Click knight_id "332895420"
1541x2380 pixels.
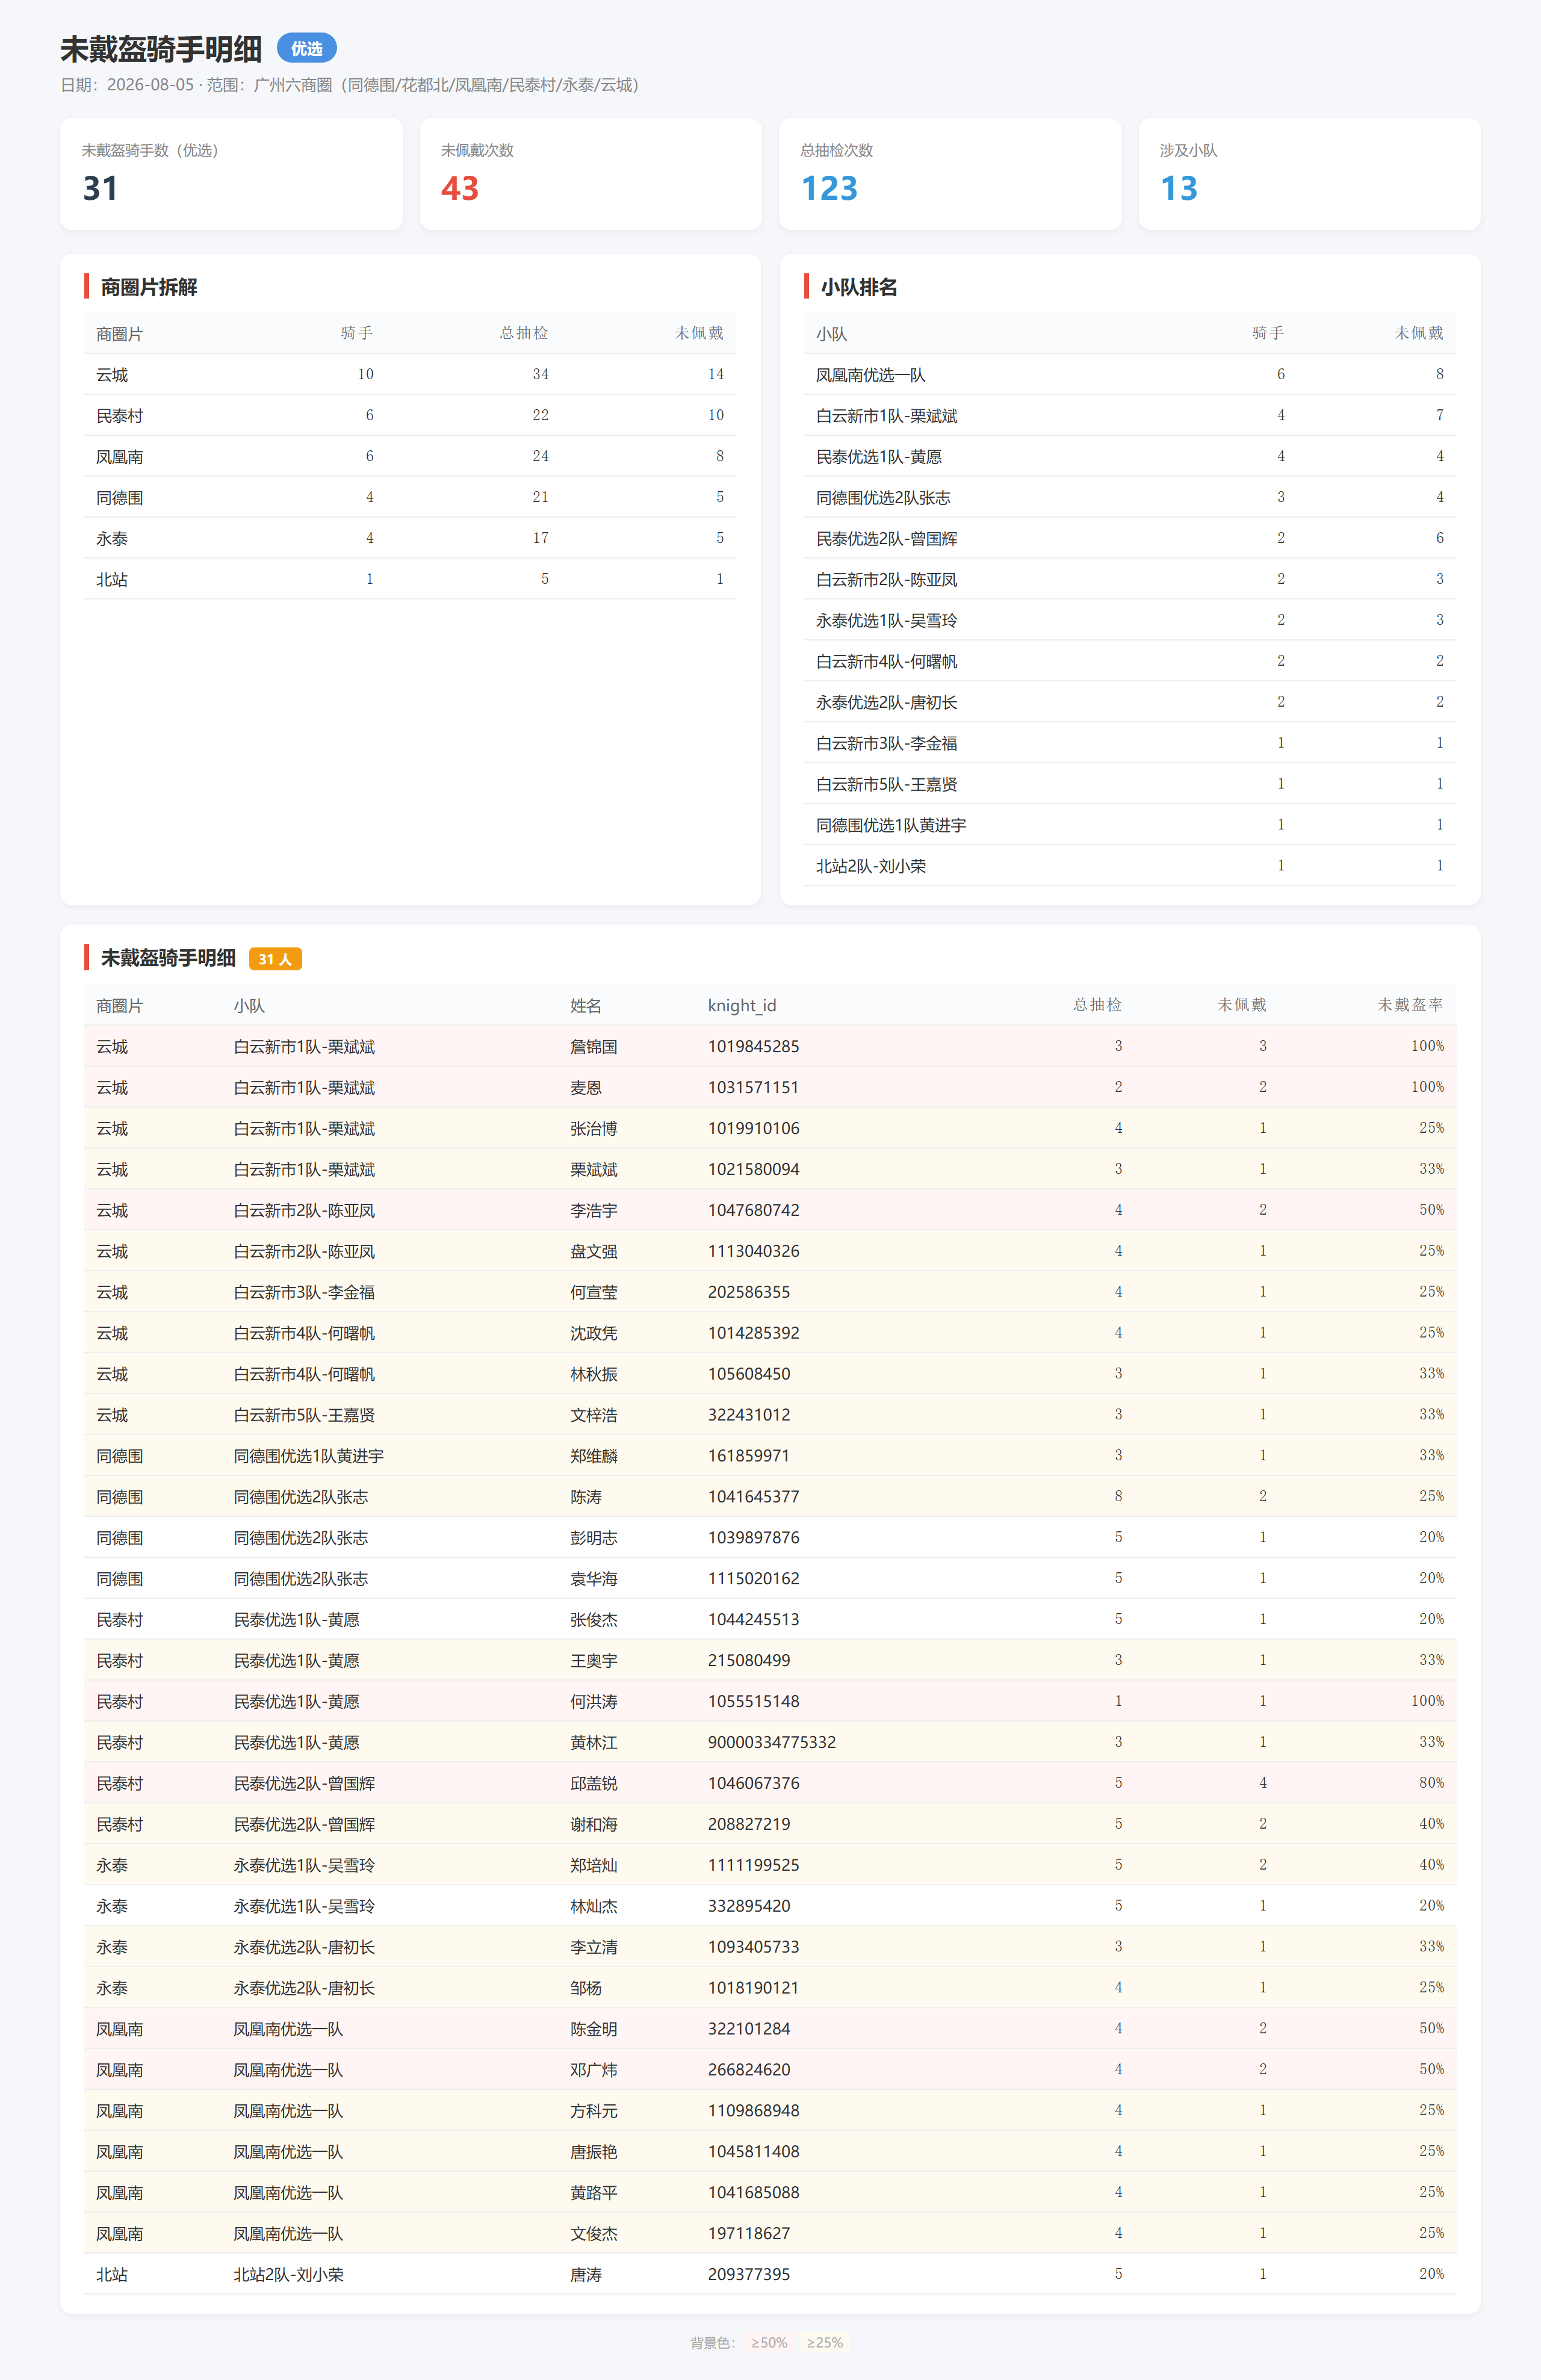tap(749, 1907)
